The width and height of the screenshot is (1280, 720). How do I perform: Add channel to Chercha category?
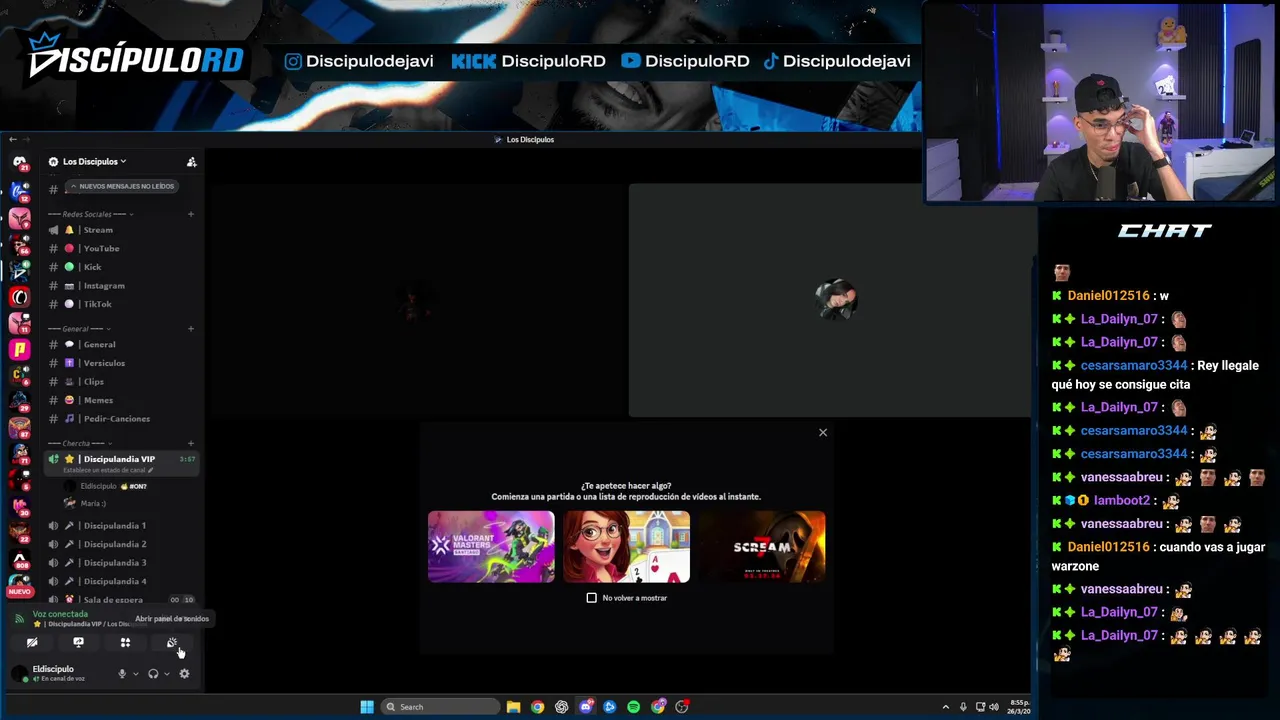[x=191, y=444]
